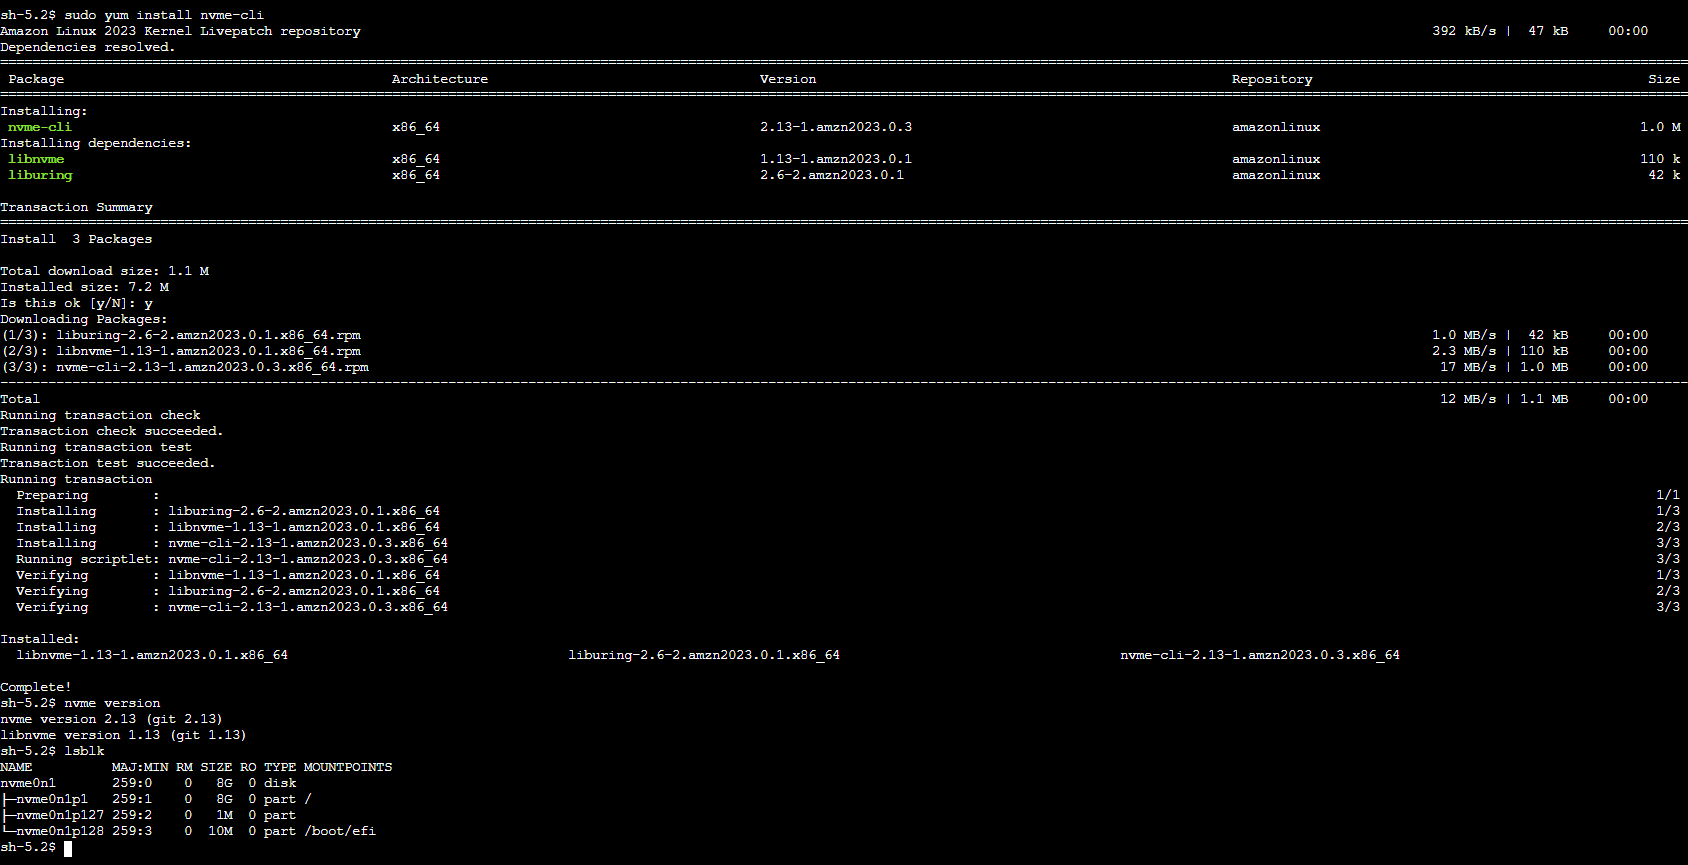
Task: Click download line 'liburing-2.6-2.amzn2023.0.1.x86_64.rpm'
Action: coord(208,335)
